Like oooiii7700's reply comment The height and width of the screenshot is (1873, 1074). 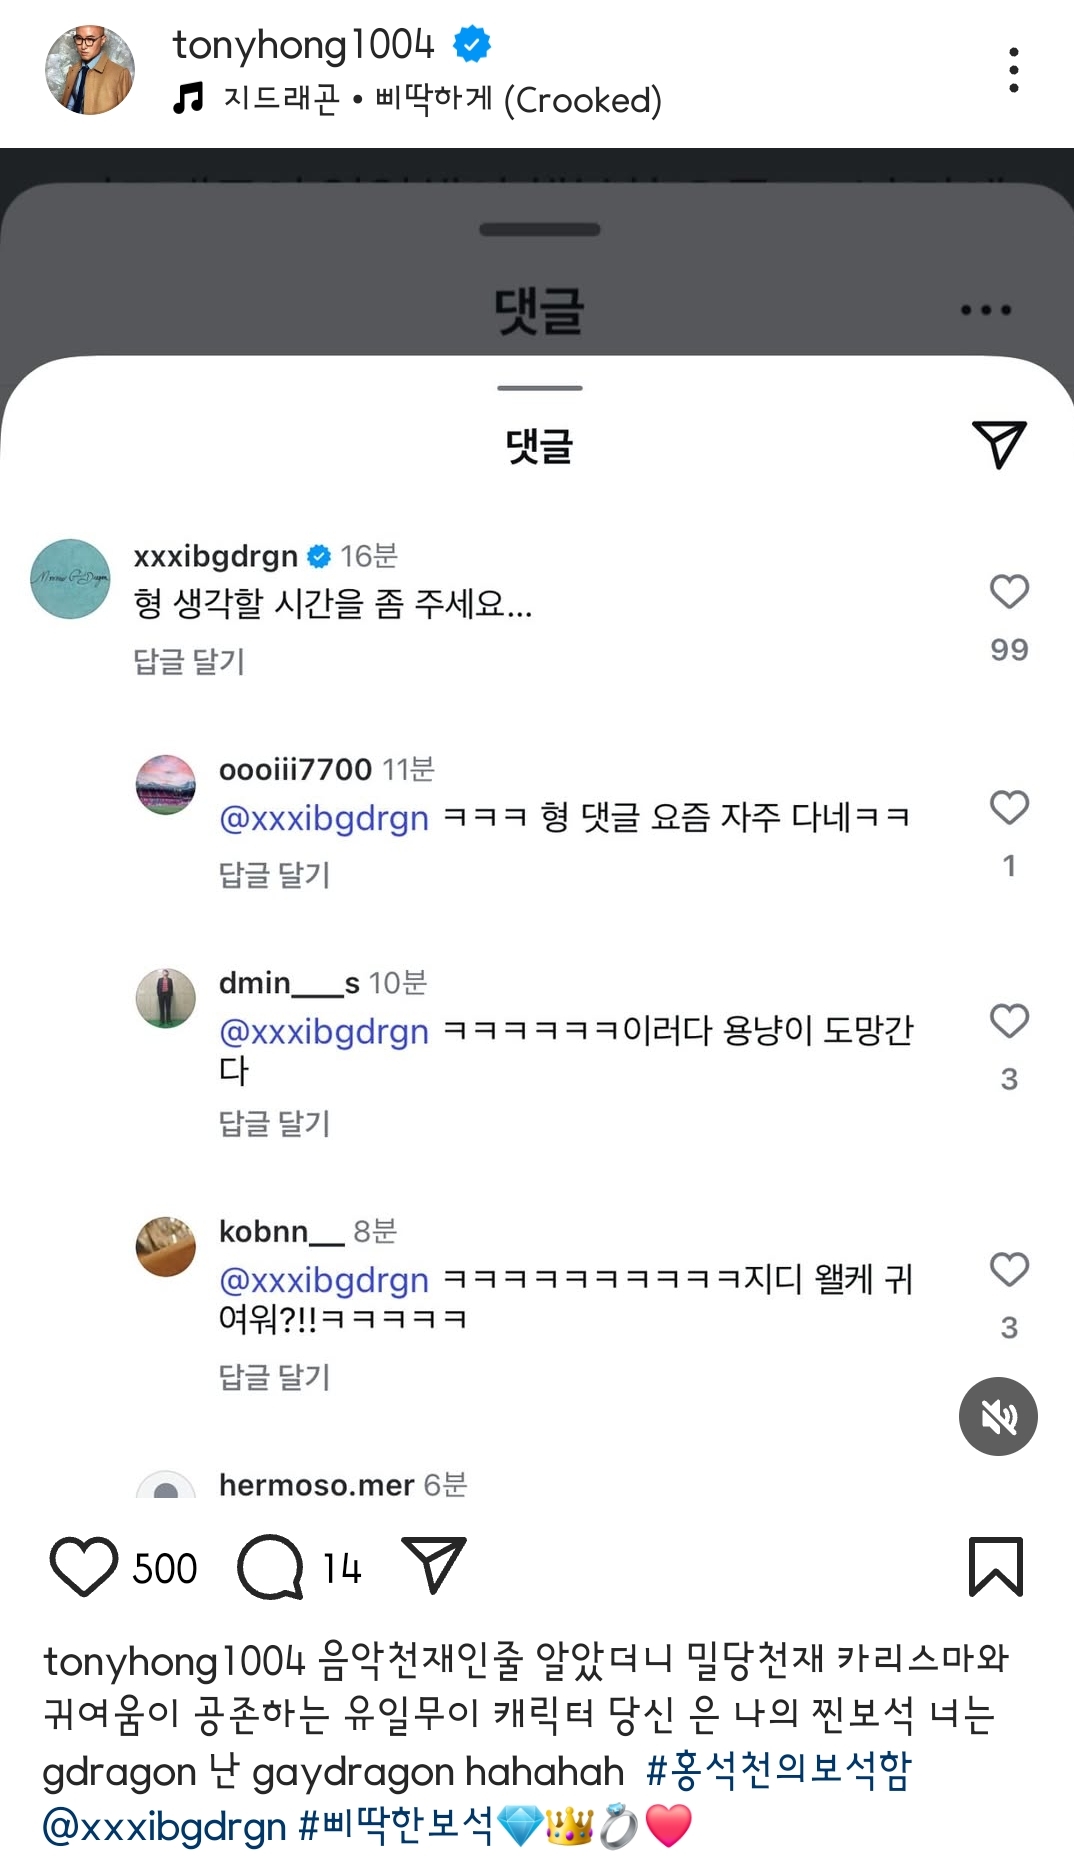pos(1009,807)
